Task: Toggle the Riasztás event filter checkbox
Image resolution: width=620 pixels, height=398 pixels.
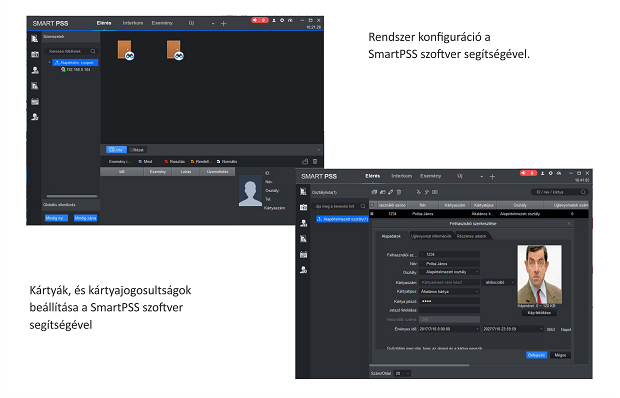Action: coord(166,162)
